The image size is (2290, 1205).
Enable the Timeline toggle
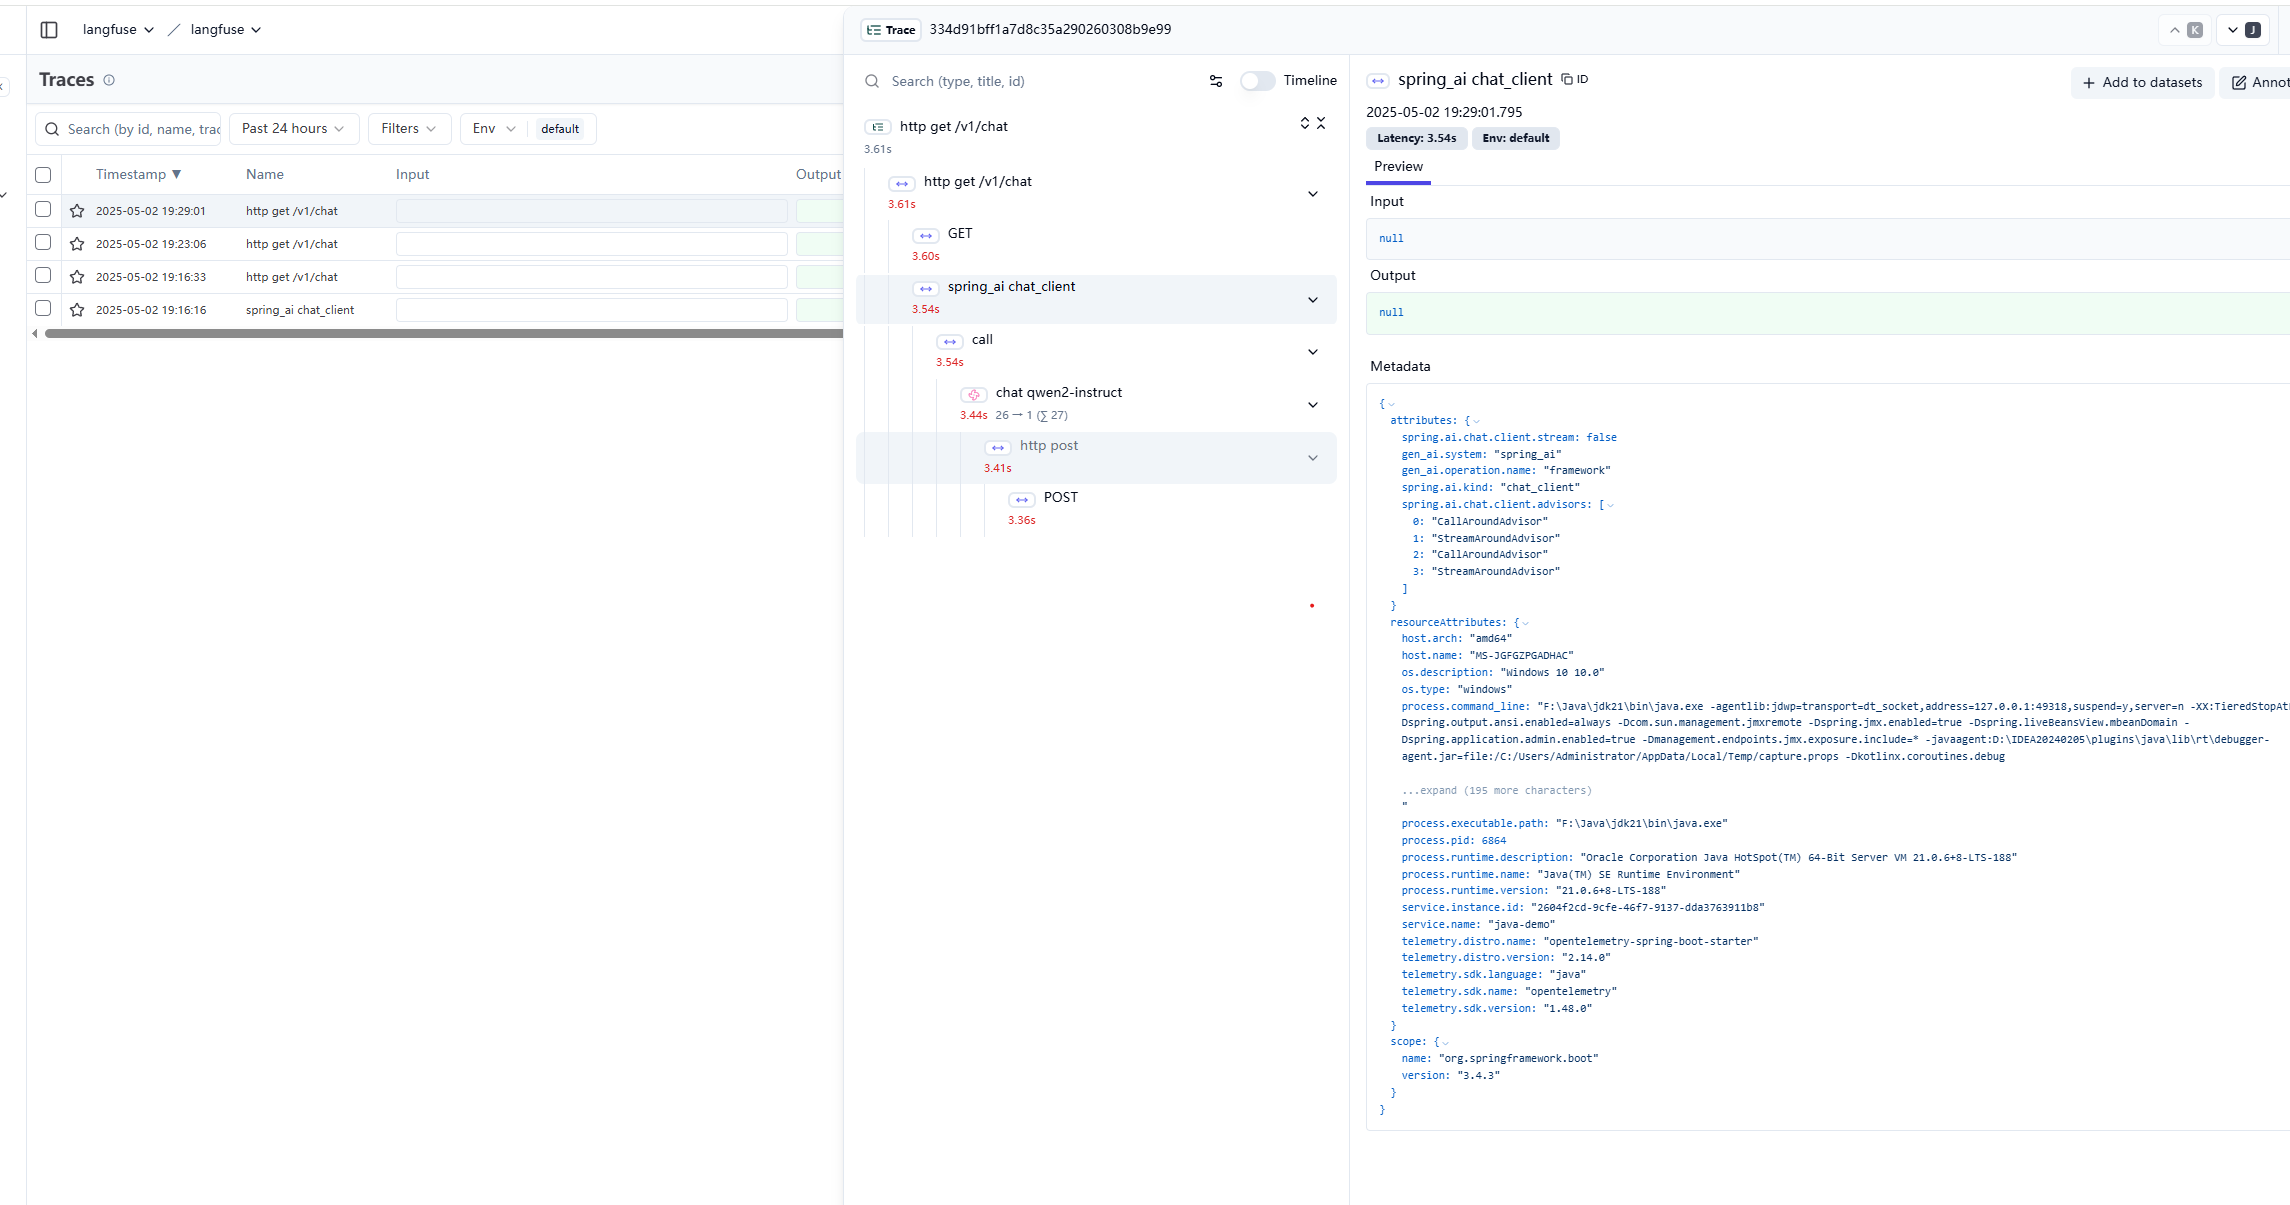1257,81
